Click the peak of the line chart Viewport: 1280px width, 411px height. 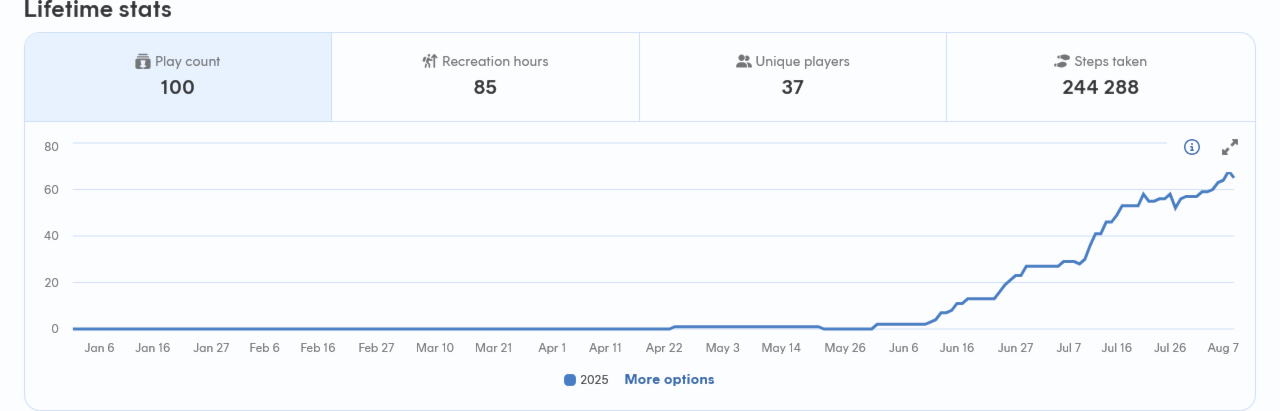tap(1228, 173)
